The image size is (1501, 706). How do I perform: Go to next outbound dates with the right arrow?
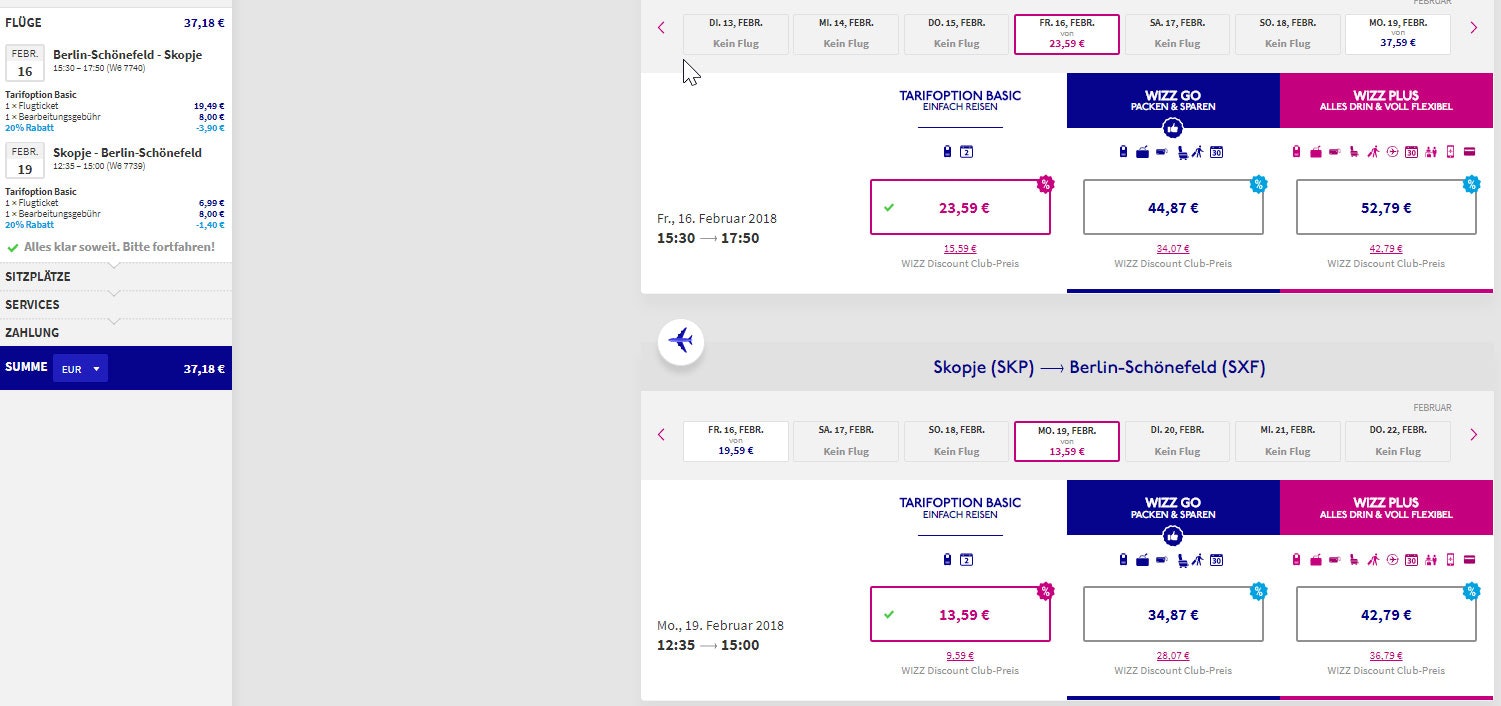pos(1473,28)
